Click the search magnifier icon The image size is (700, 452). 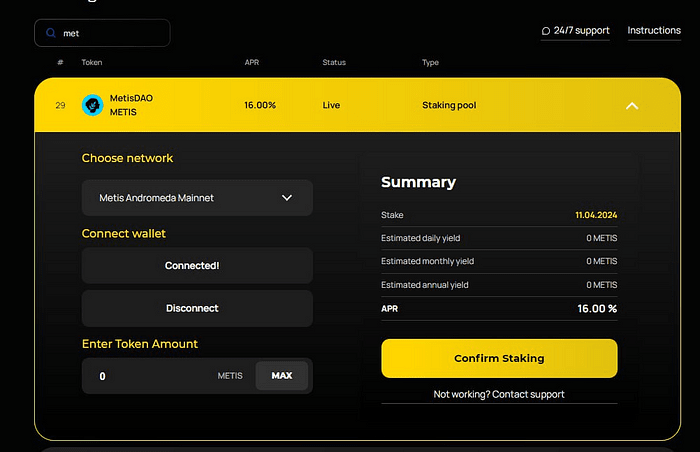[x=51, y=33]
